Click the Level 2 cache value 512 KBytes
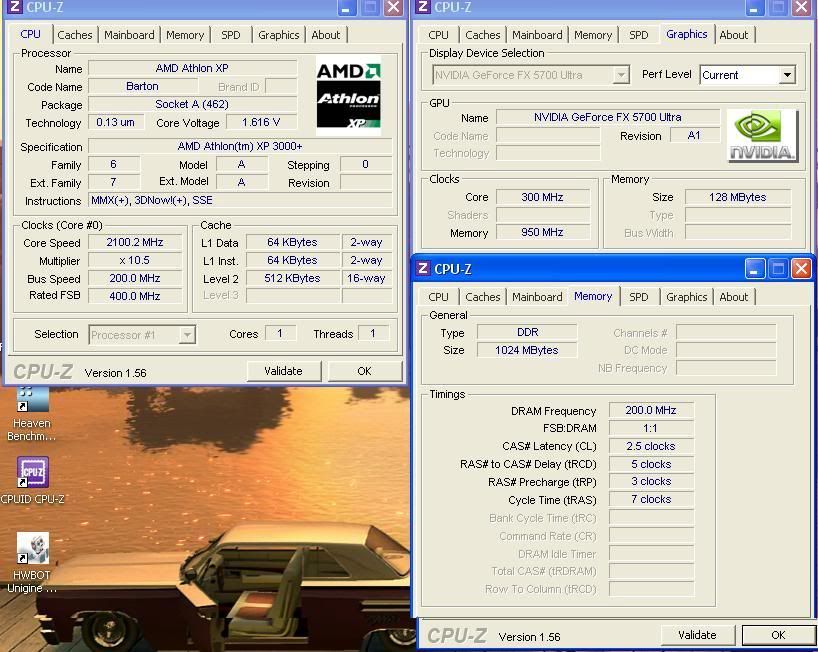Viewport: 818px width, 652px height. coord(292,278)
